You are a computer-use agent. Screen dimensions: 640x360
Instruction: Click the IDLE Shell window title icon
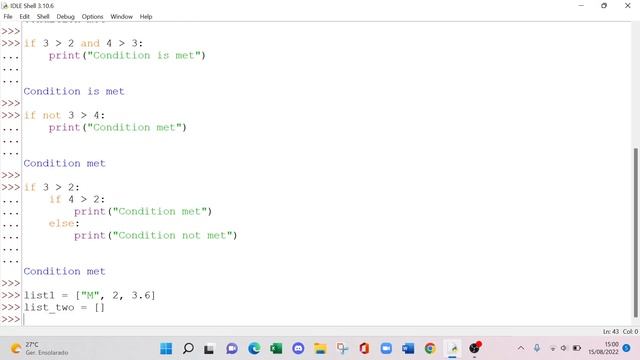[4, 6]
